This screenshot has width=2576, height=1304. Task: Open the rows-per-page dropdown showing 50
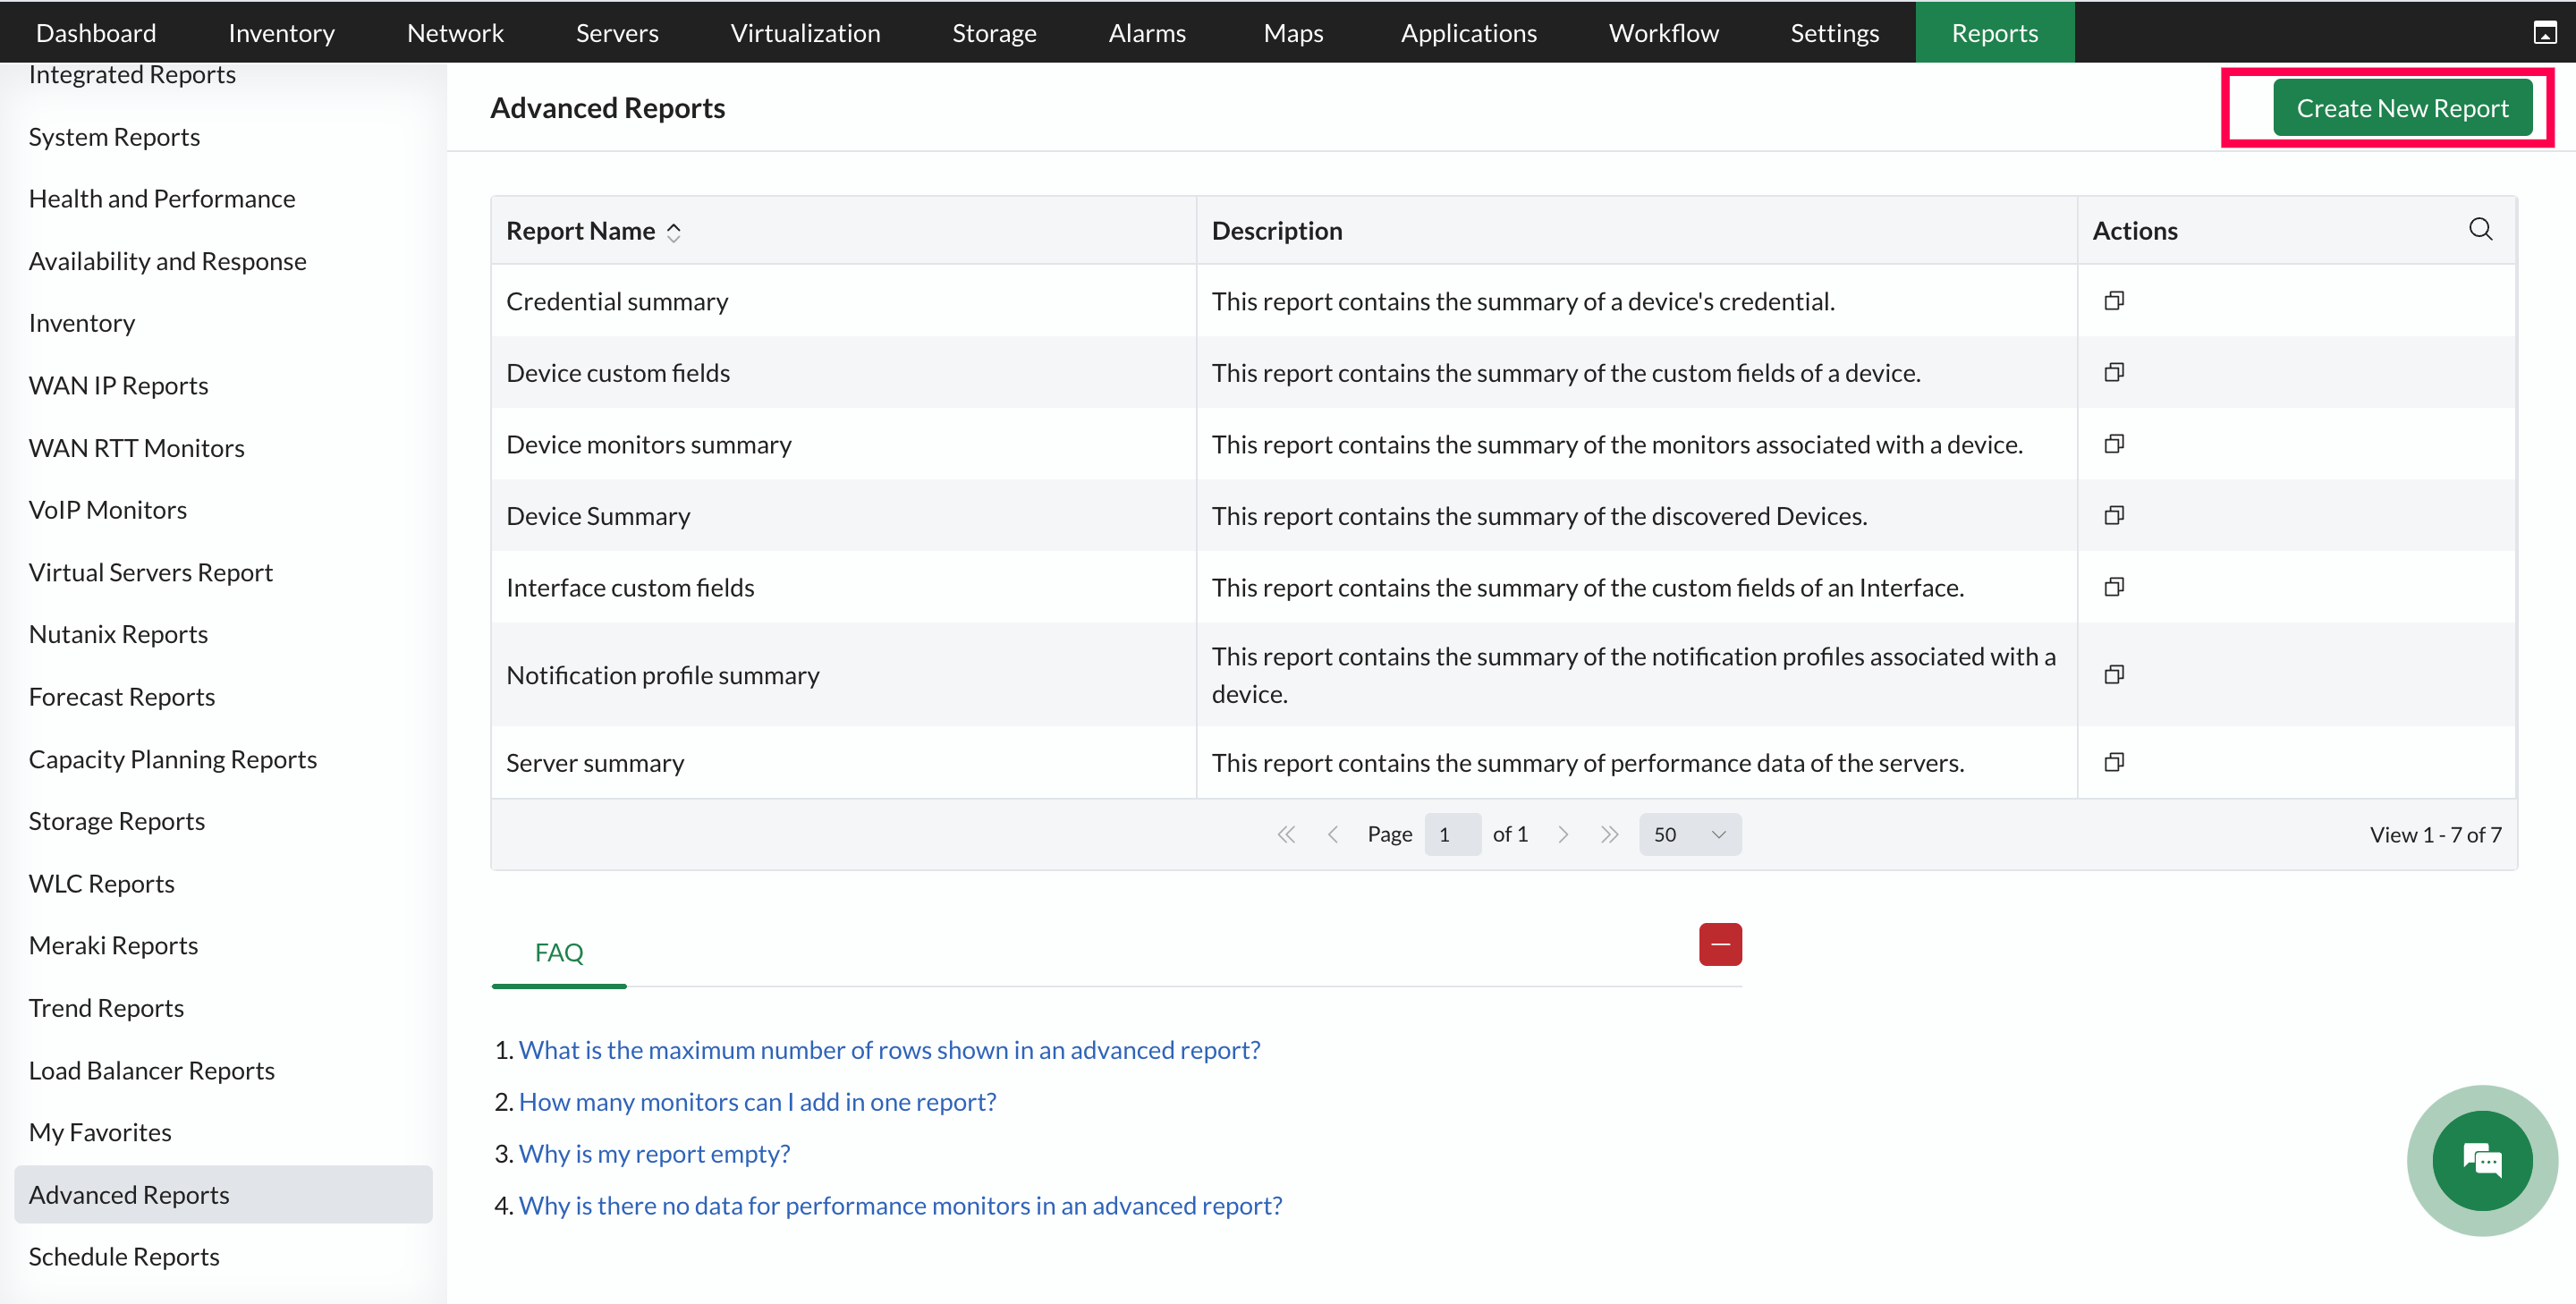(x=1690, y=834)
